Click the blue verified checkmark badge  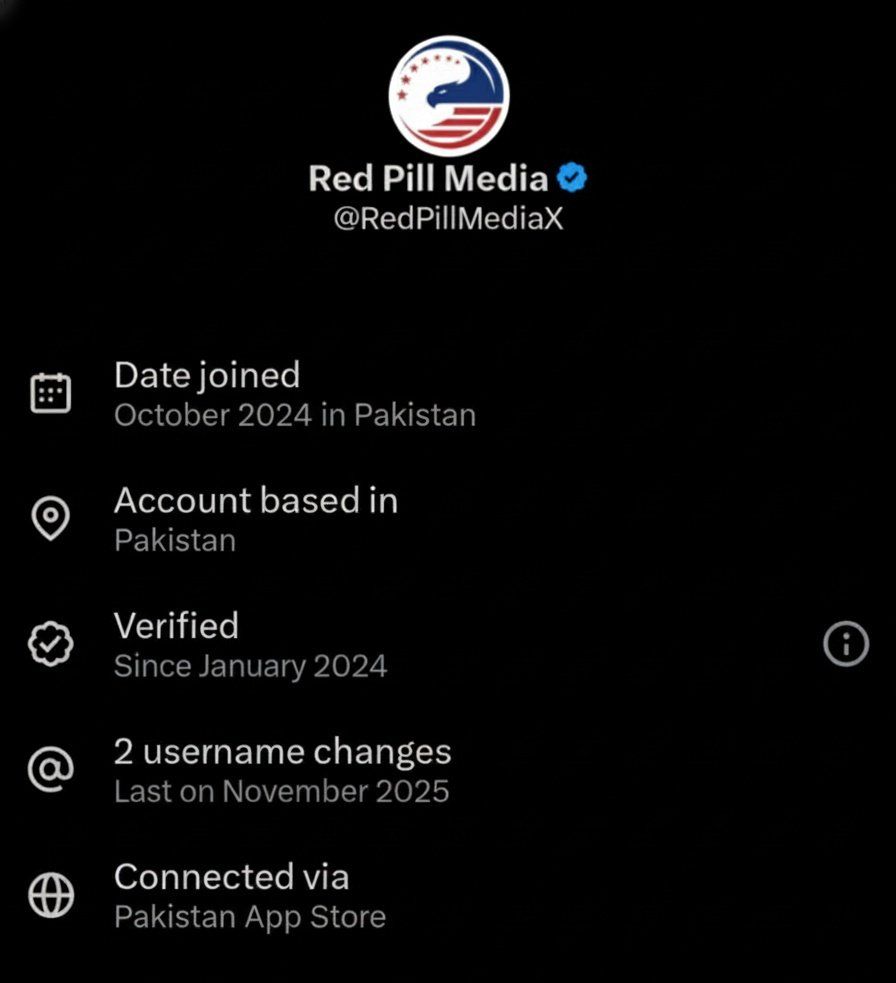click(x=572, y=177)
